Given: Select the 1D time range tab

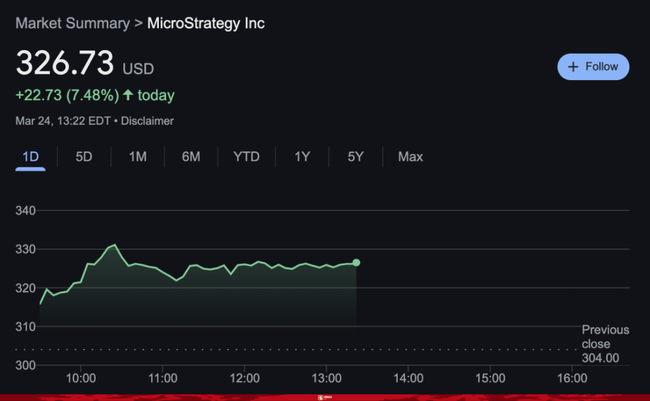Looking at the screenshot, I should (30, 157).
